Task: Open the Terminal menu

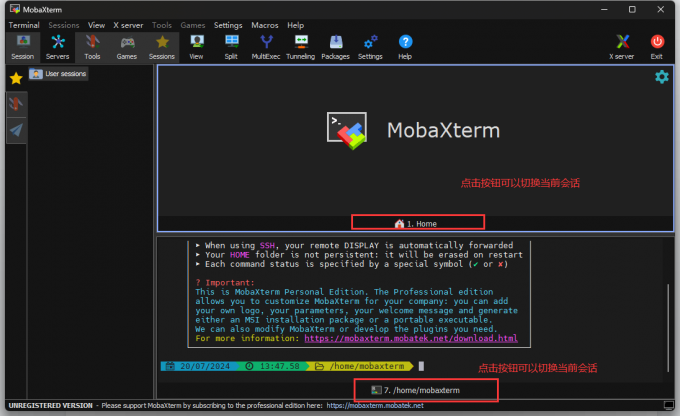Action: [x=24, y=25]
